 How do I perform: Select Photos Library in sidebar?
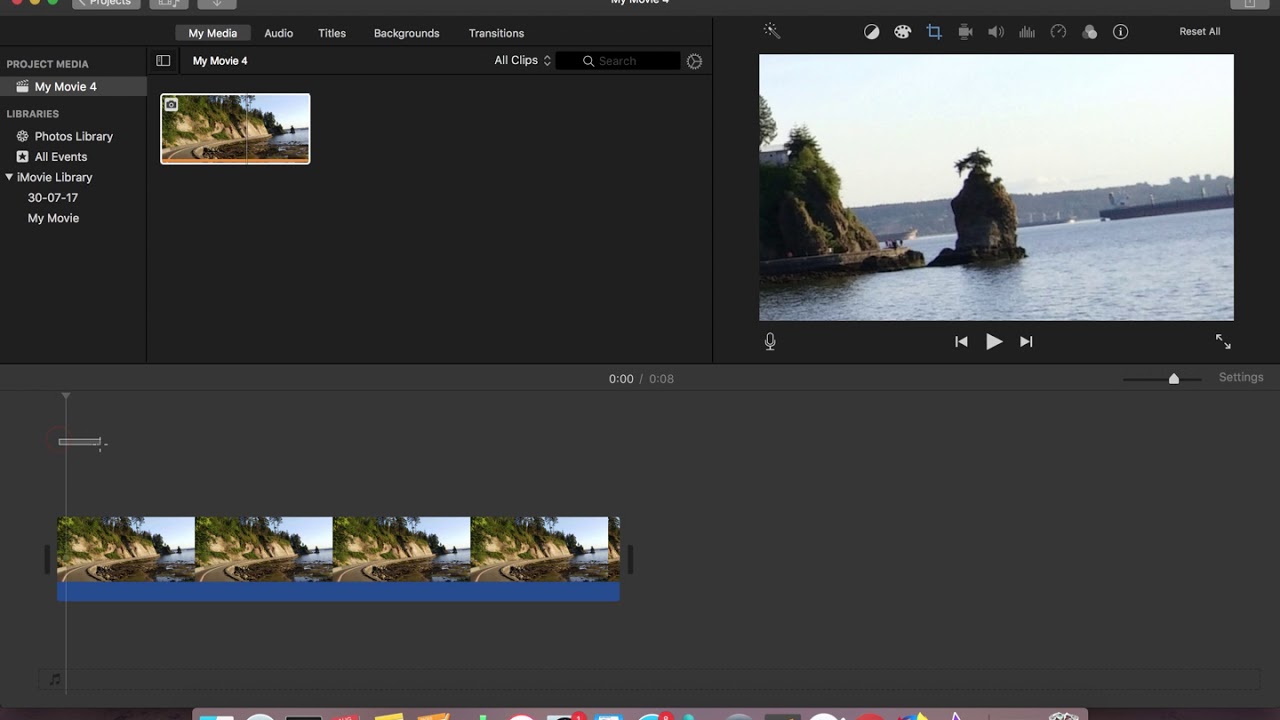(x=73, y=136)
